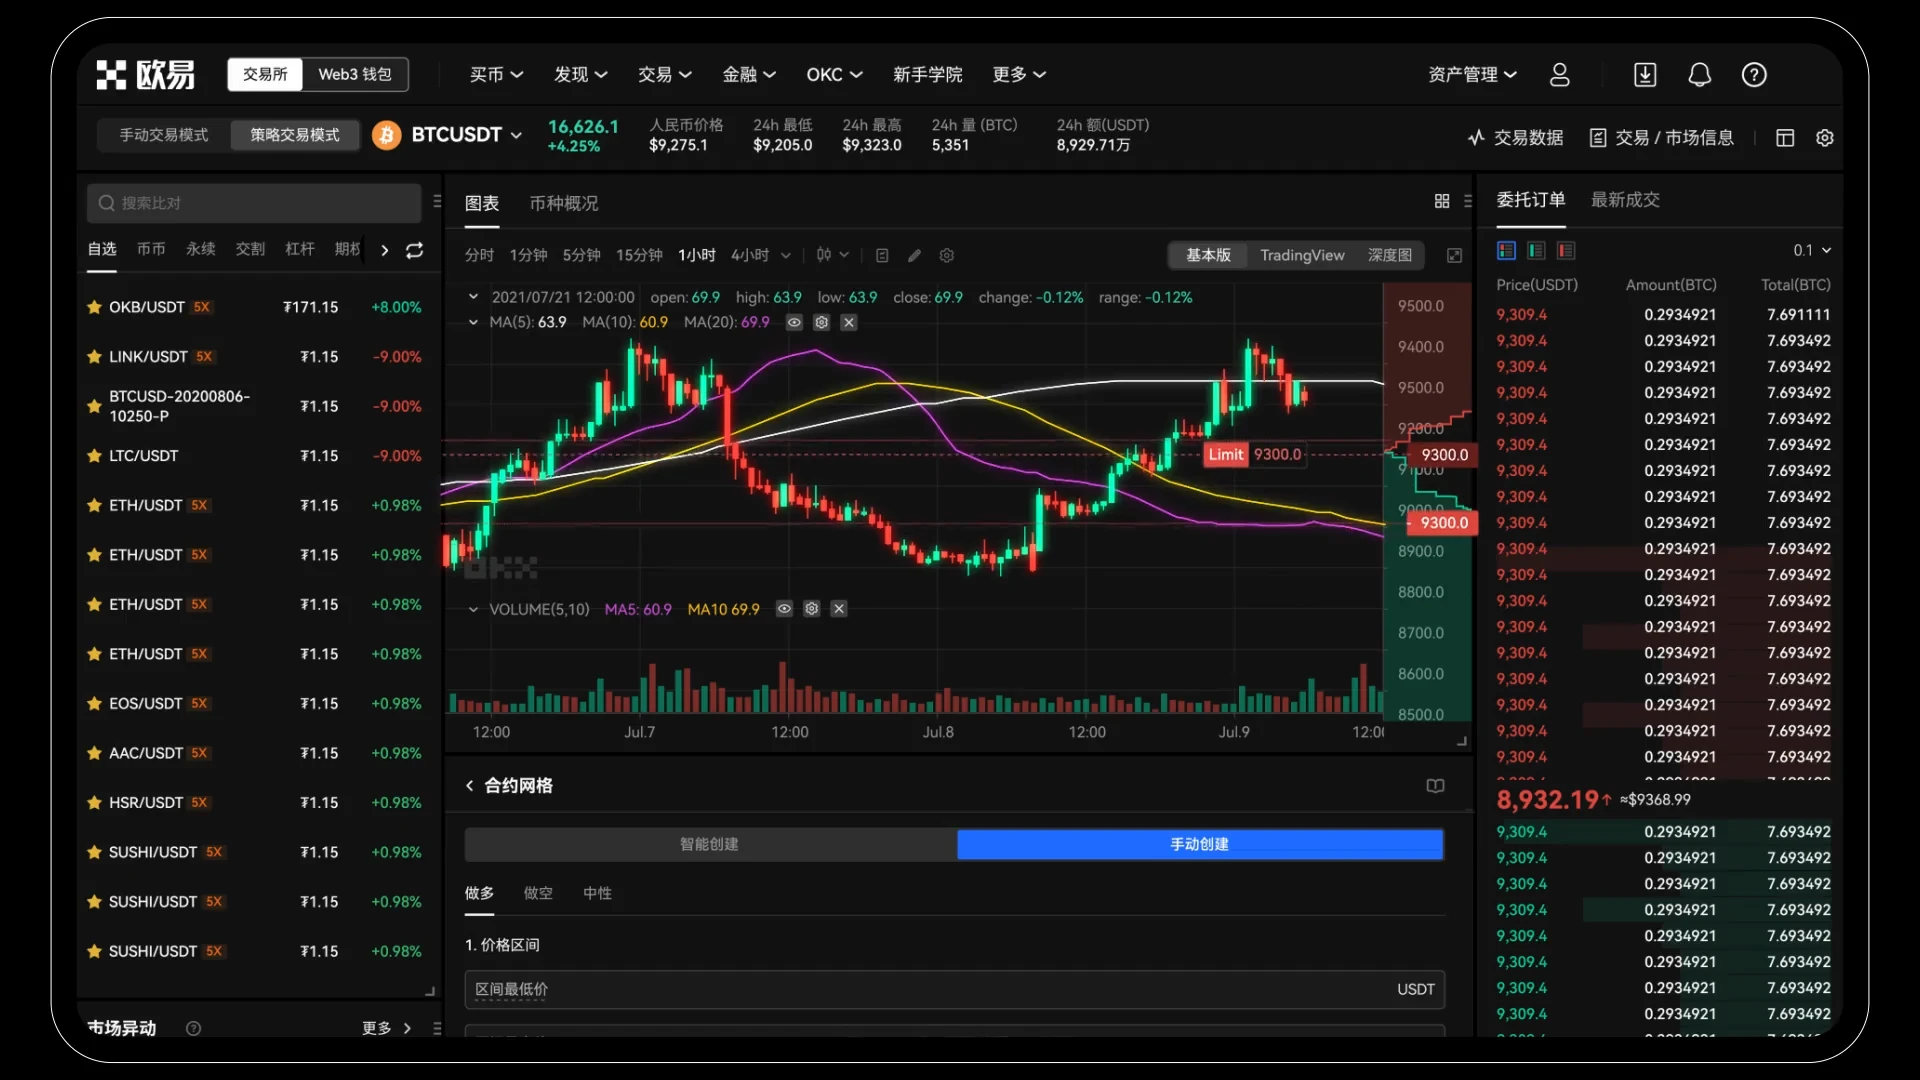The image size is (1920, 1080).
Task: Open the download app icon
Action: pyautogui.click(x=1645, y=75)
